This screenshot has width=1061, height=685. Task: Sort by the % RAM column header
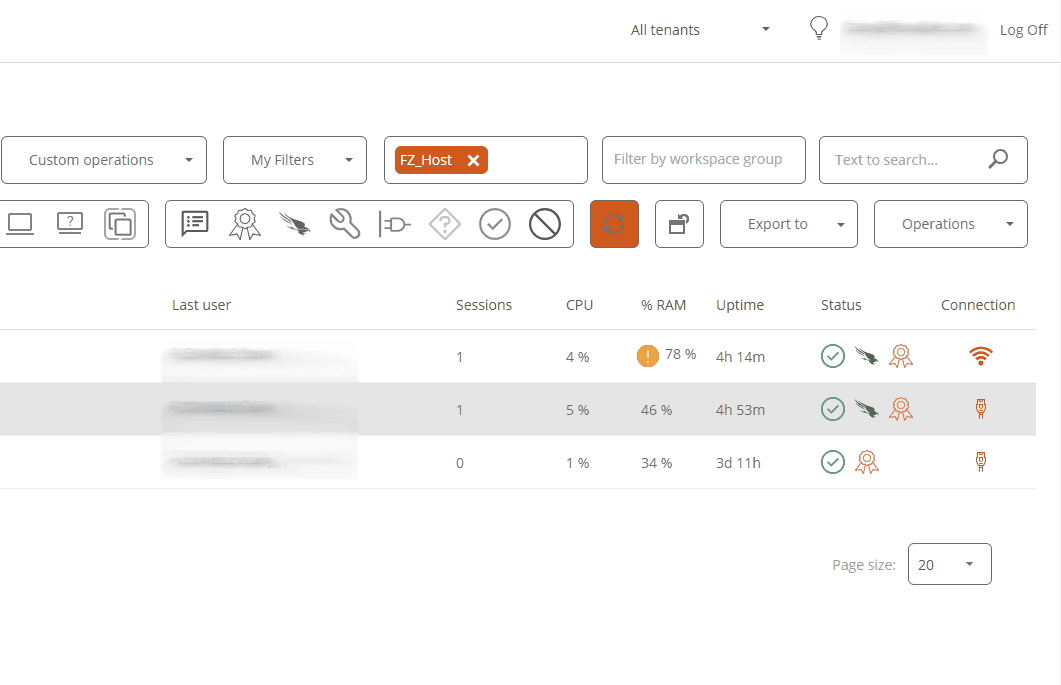coord(663,305)
